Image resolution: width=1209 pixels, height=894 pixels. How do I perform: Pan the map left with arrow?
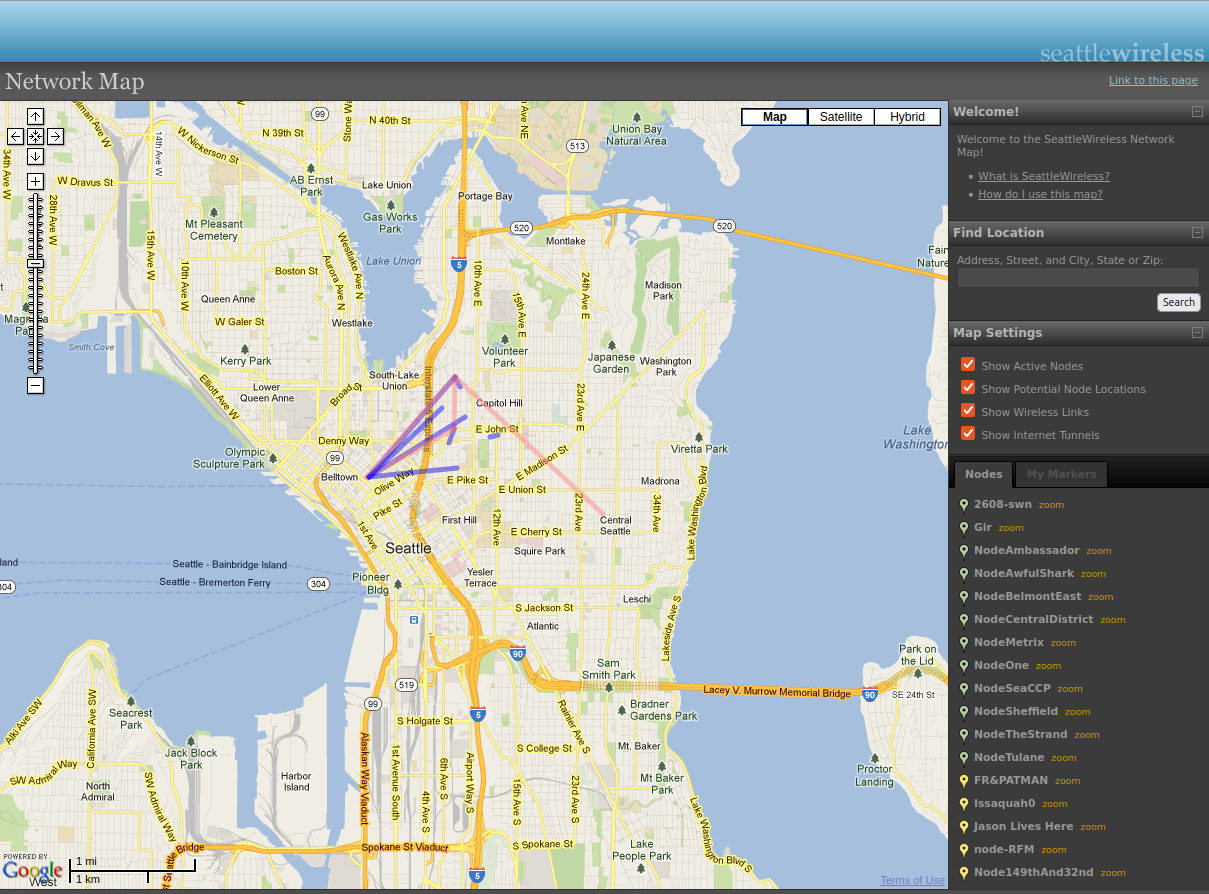click(15, 136)
